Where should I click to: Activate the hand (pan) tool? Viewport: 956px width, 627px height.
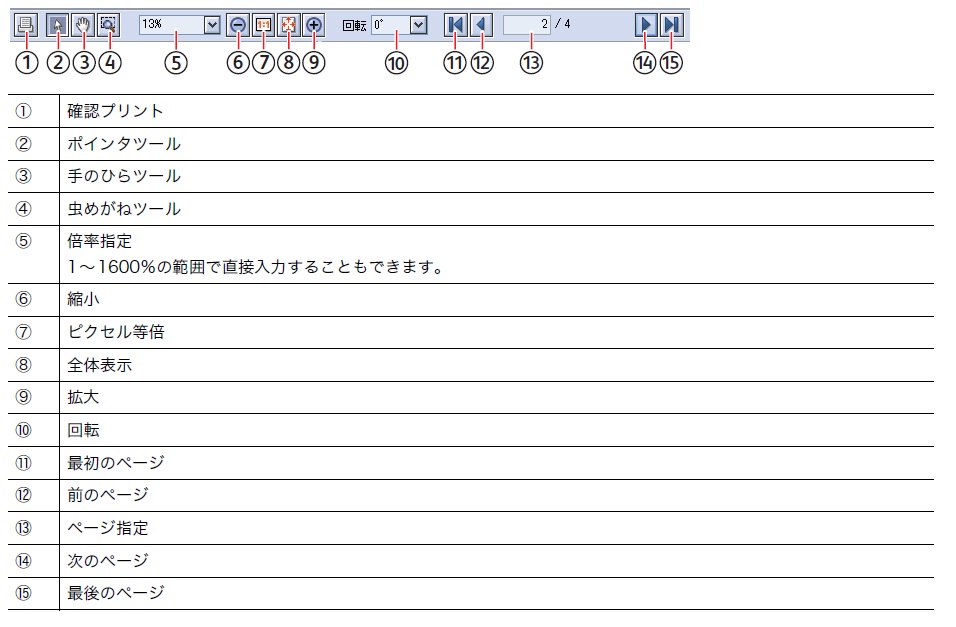click(x=83, y=24)
